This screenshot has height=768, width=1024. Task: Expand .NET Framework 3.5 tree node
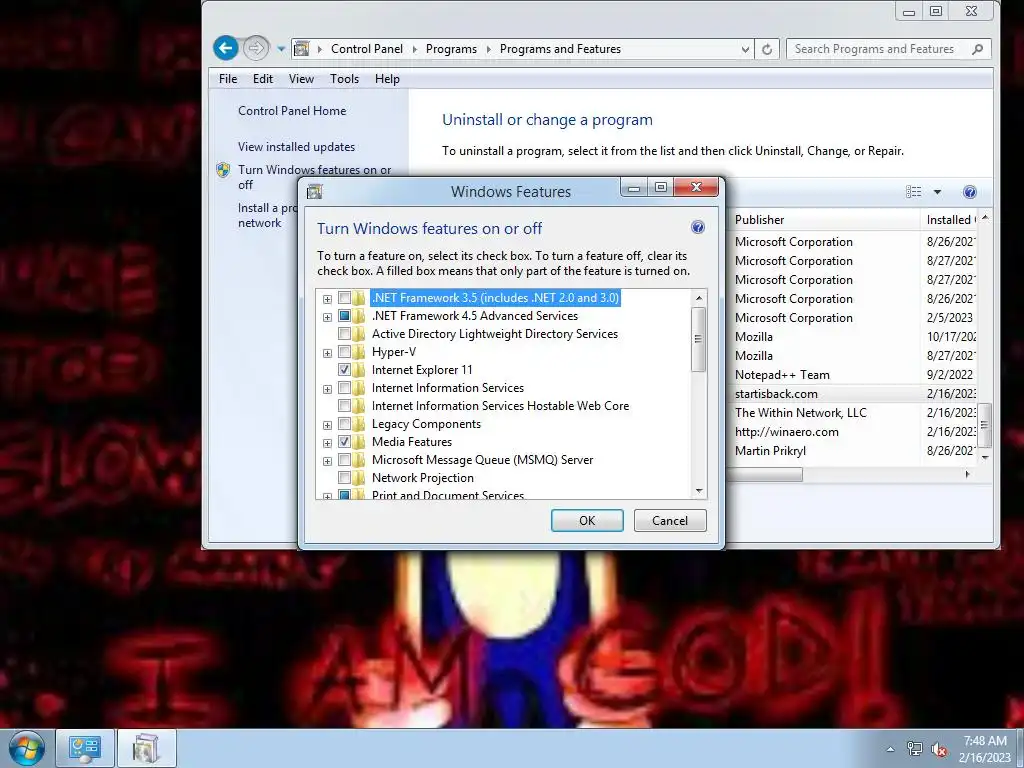click(x=327, y=299)
